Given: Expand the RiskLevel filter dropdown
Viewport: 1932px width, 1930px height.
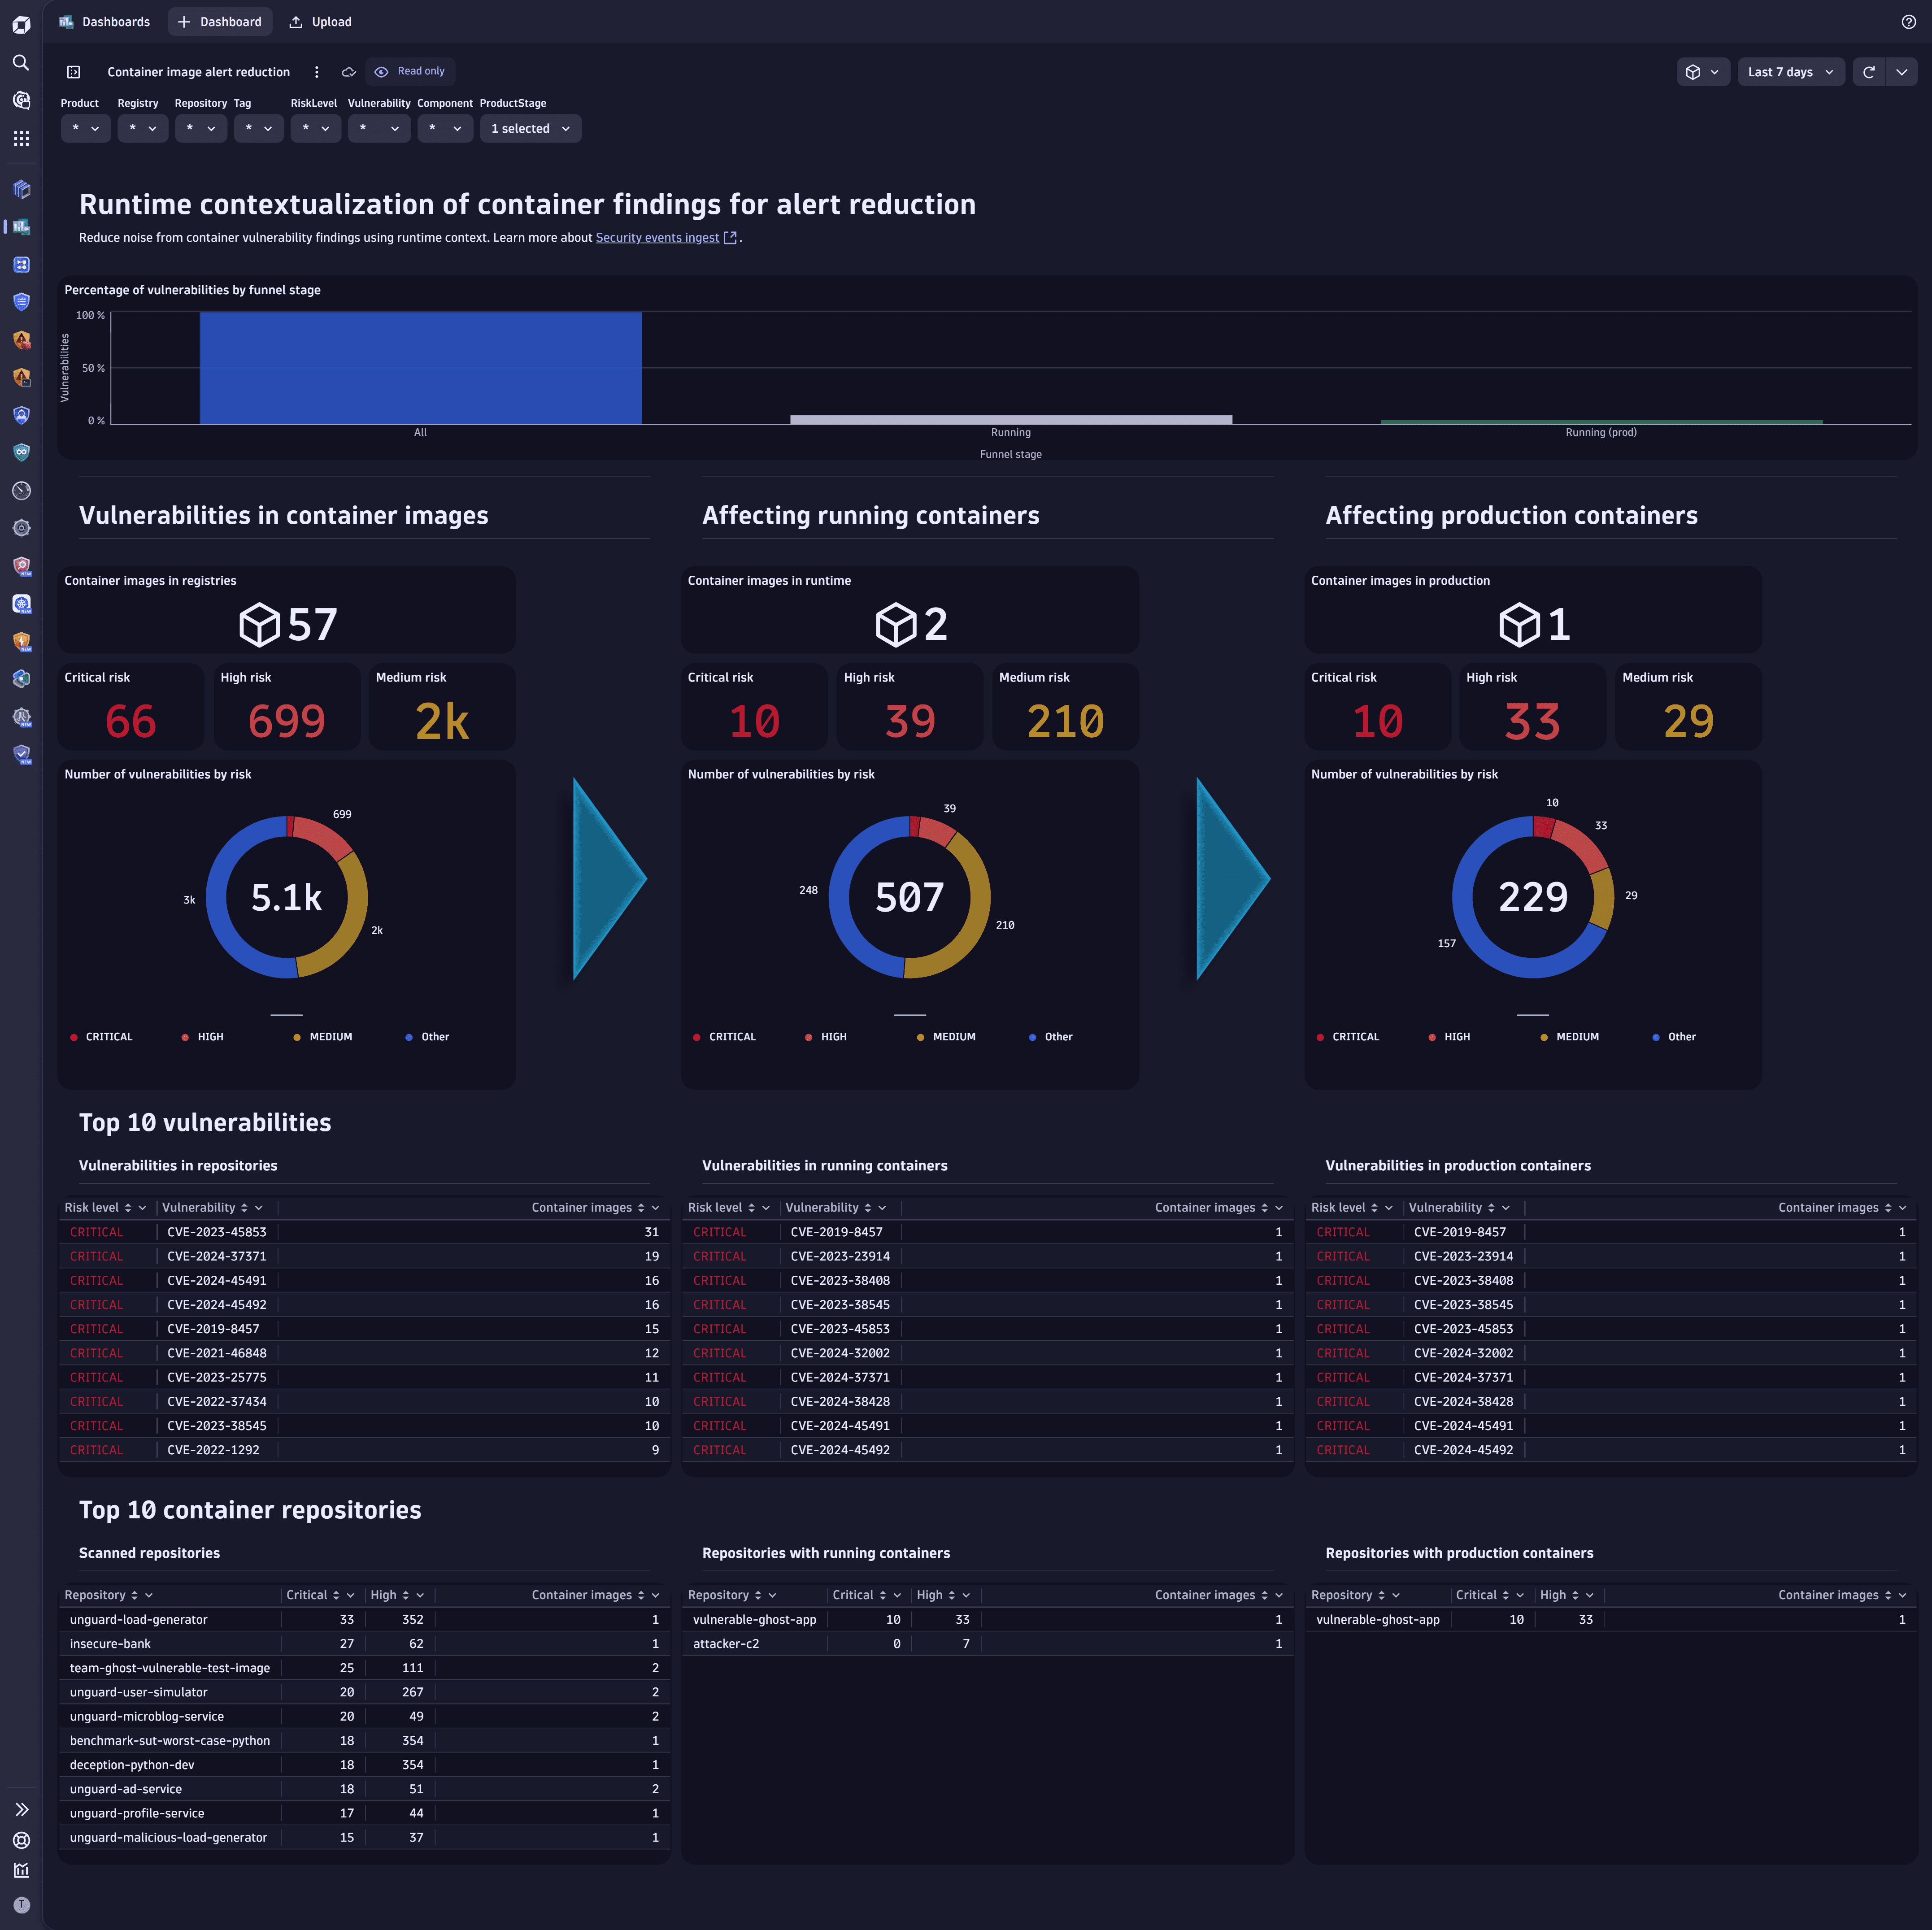Looking at the screenshot, I should [315, 127].
